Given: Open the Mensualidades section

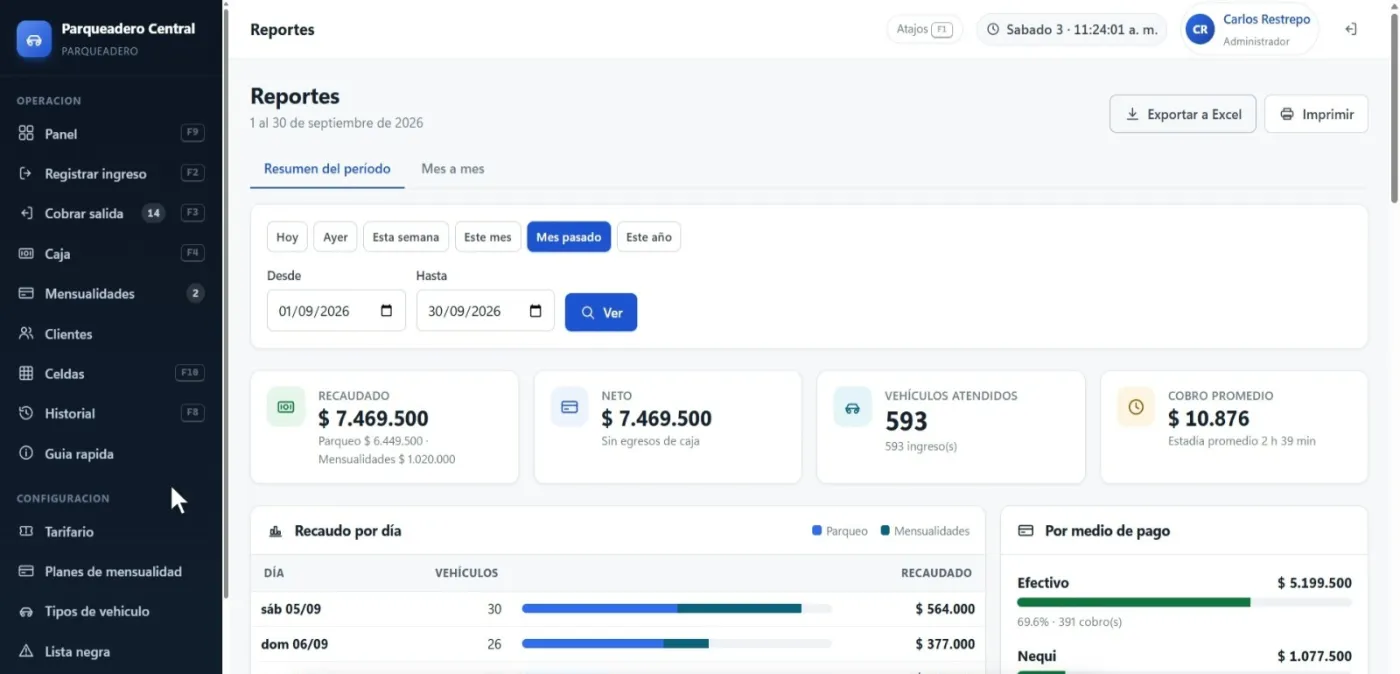Looking at the screenshot, I should point(111,293).
